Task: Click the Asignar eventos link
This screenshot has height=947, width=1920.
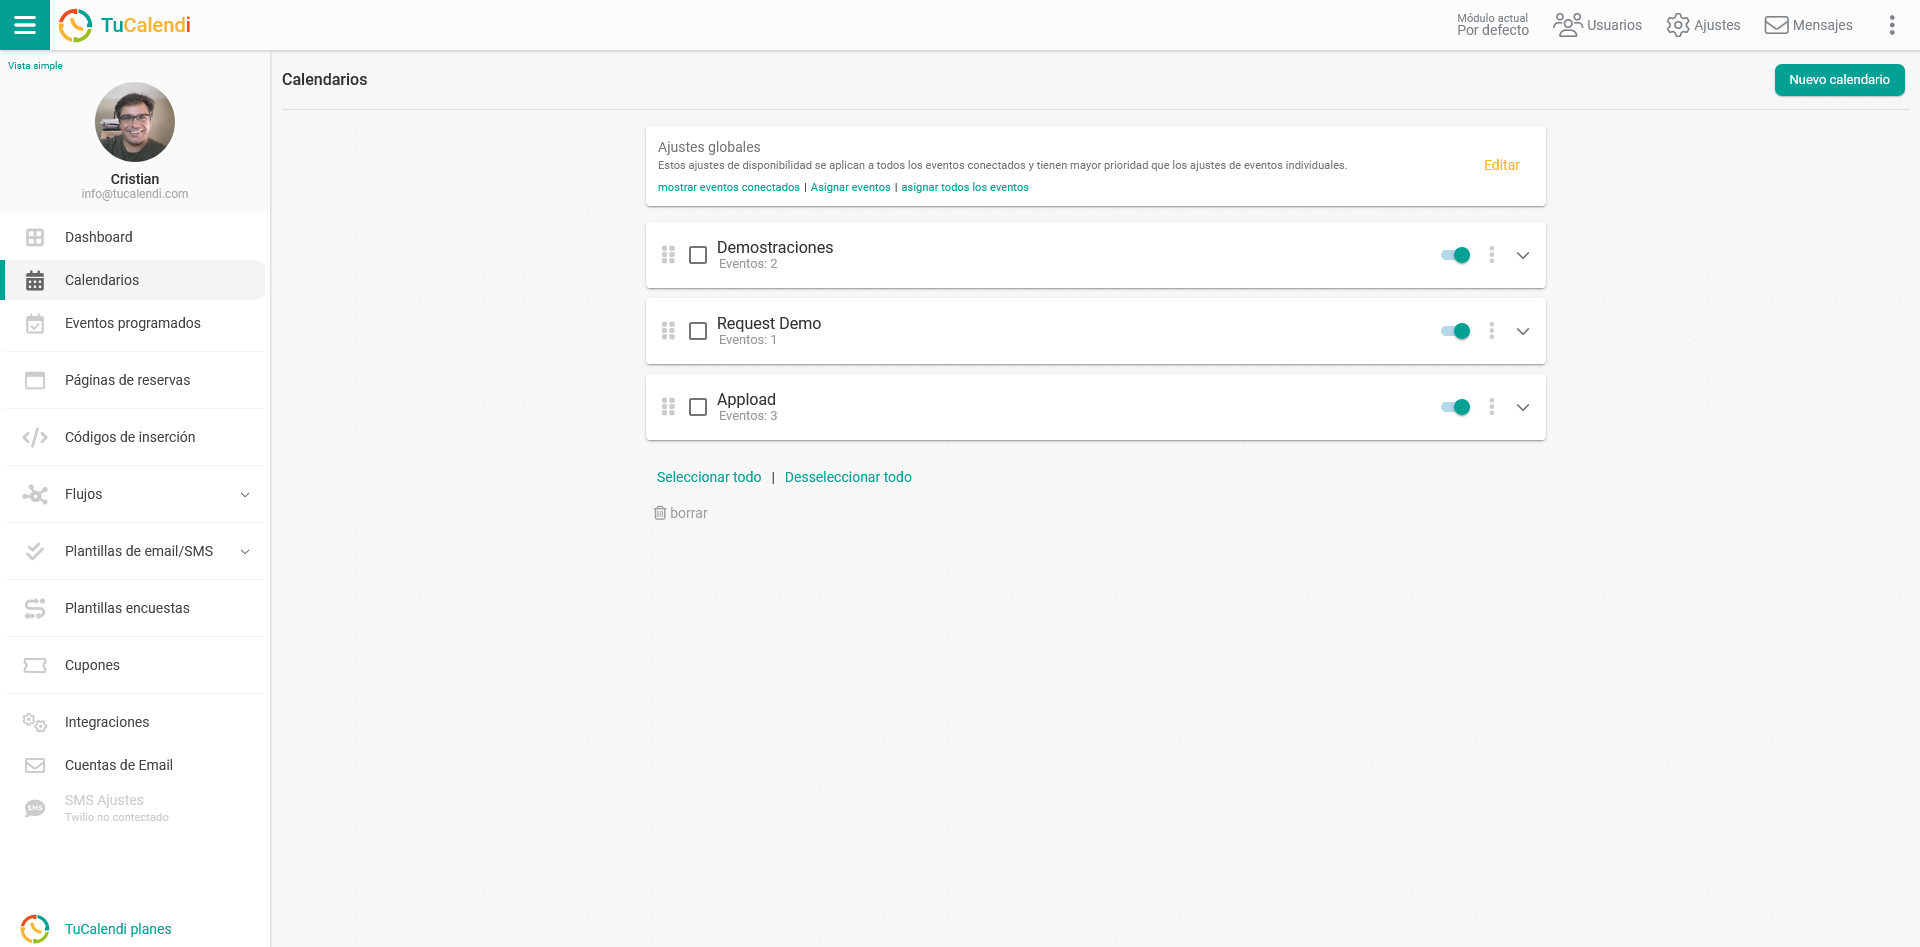Action: [850, 187]
